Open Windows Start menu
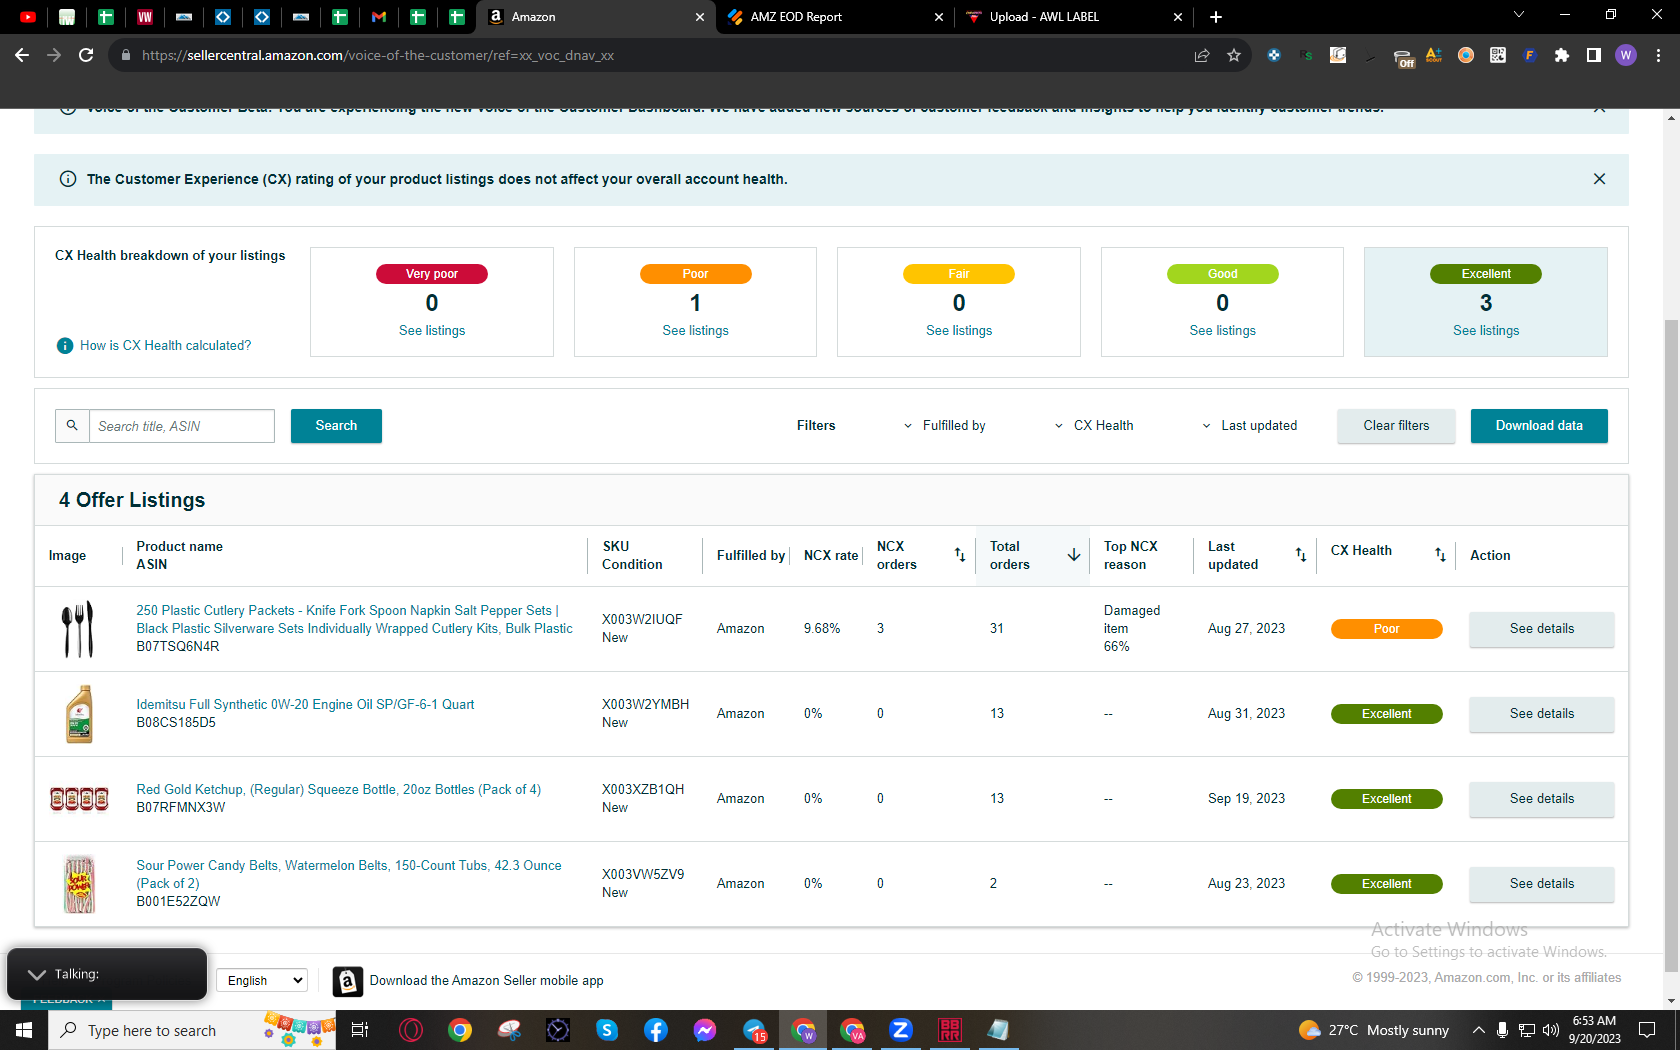Image resolution: width=1680 pixels, height=1050 pixels. [x=24, y=1030]
